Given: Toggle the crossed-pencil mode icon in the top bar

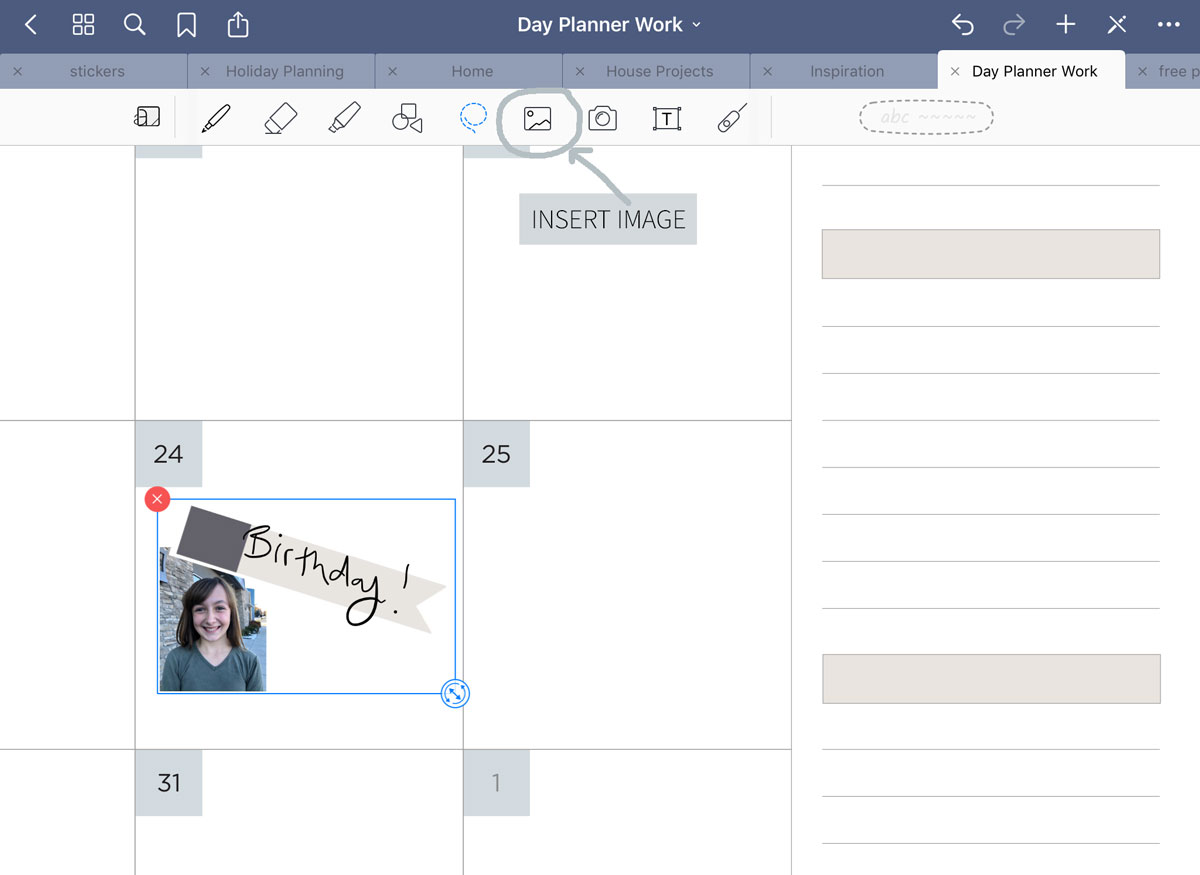Looking at the screenshot, I should (x=1117, y=25).
